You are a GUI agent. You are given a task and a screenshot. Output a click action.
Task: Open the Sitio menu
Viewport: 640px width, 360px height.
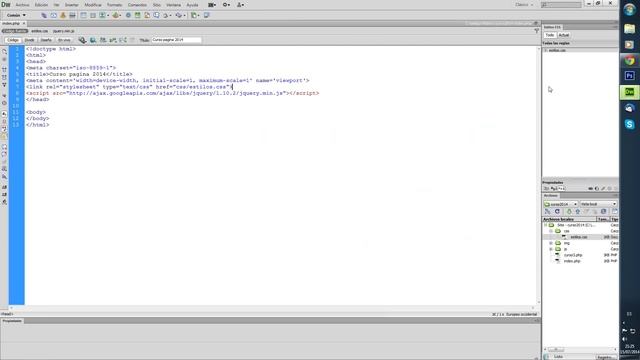click(157, 5)
